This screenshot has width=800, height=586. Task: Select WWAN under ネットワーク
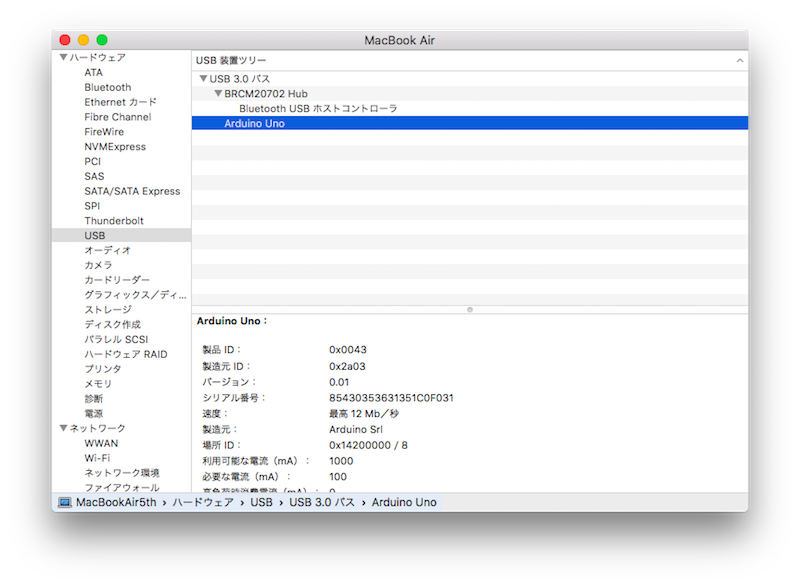tap(101, 443)
